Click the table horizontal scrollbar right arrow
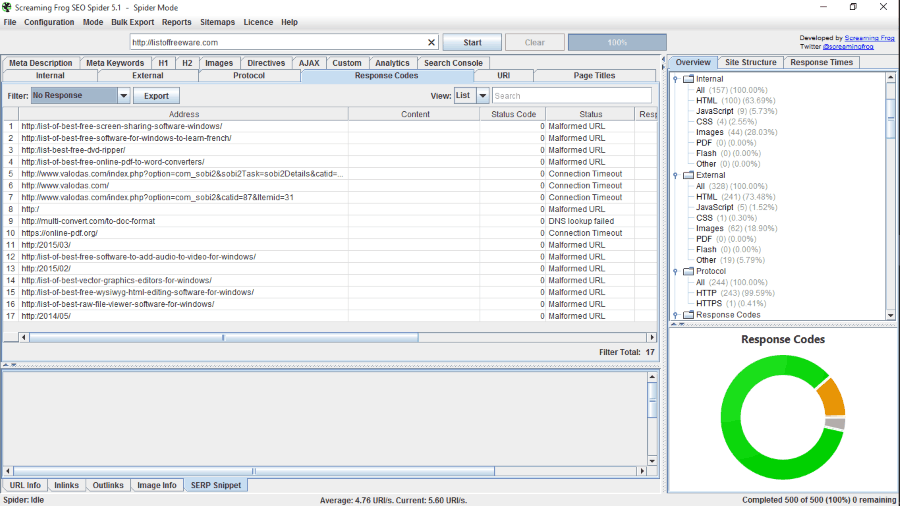This screenshot has height=506, width=900. [651, 337]
